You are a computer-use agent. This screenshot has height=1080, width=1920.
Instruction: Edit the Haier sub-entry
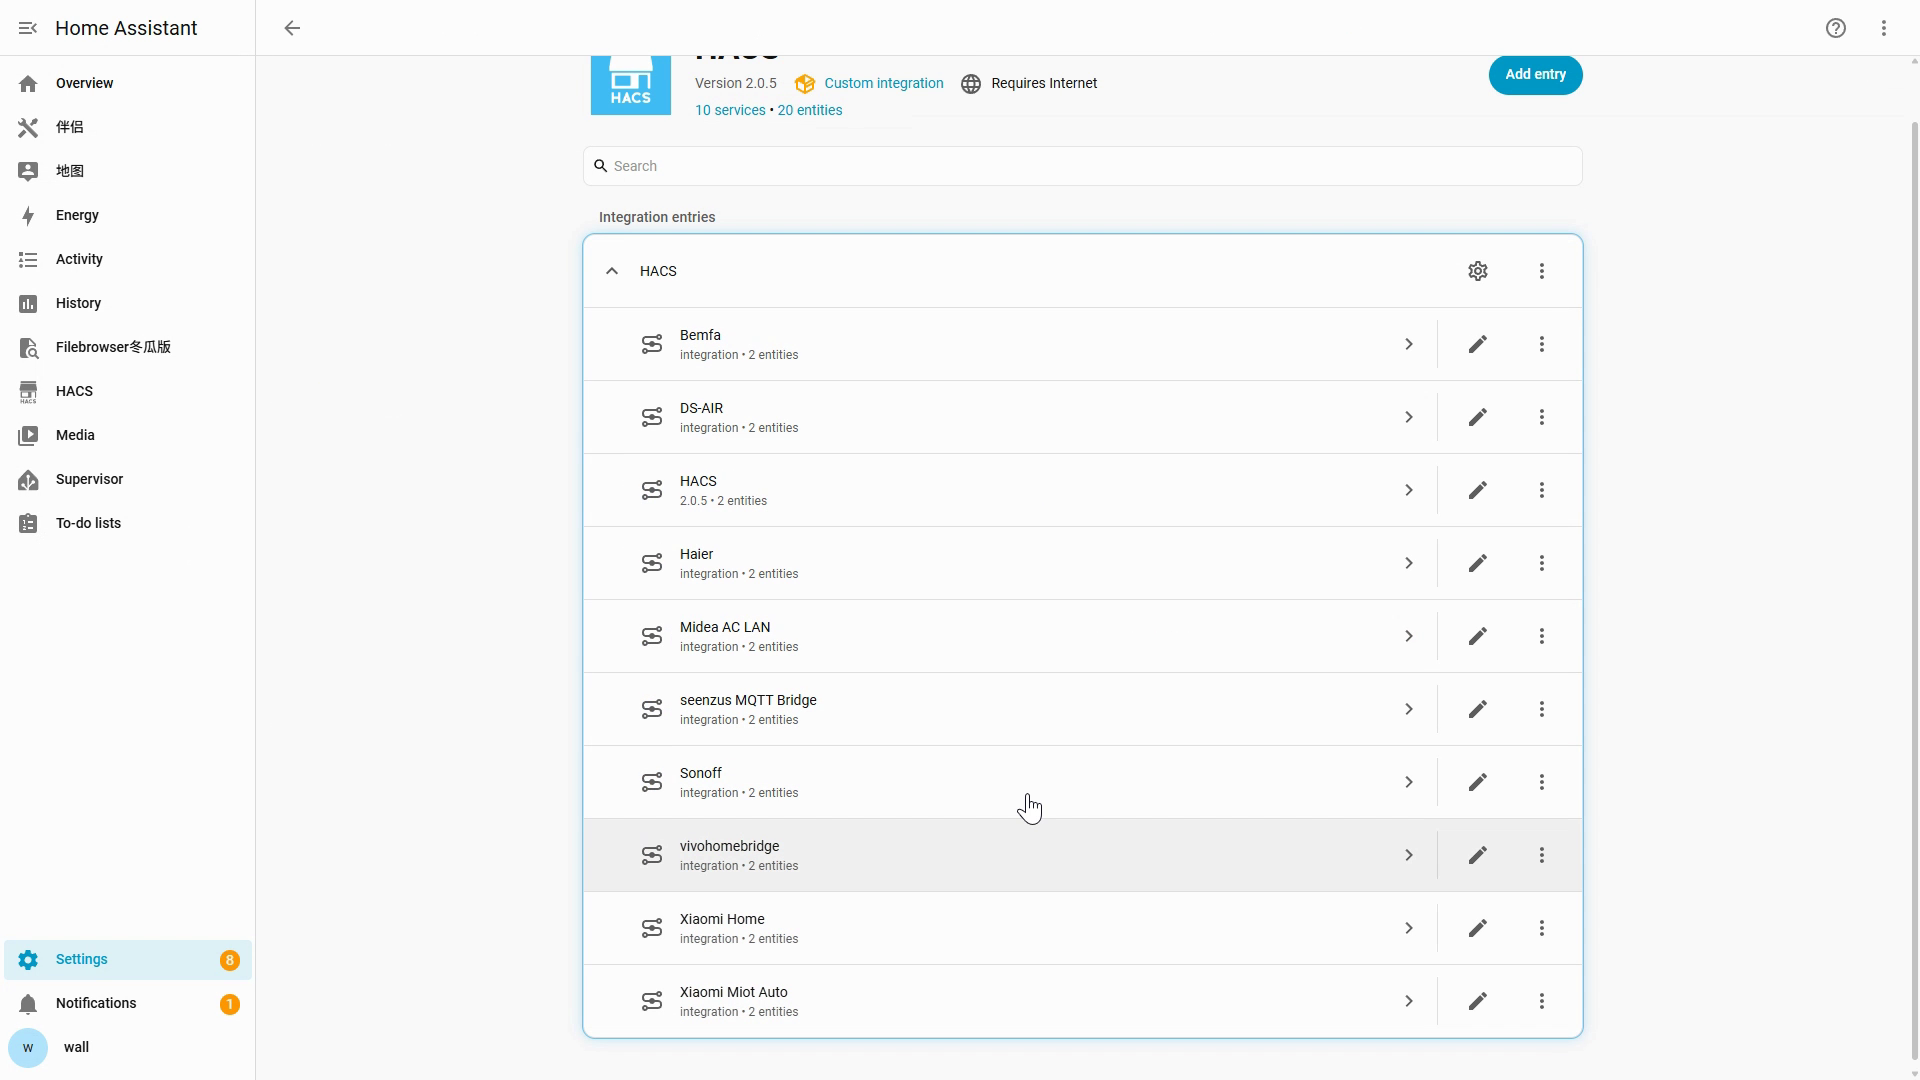point(1478,563)
